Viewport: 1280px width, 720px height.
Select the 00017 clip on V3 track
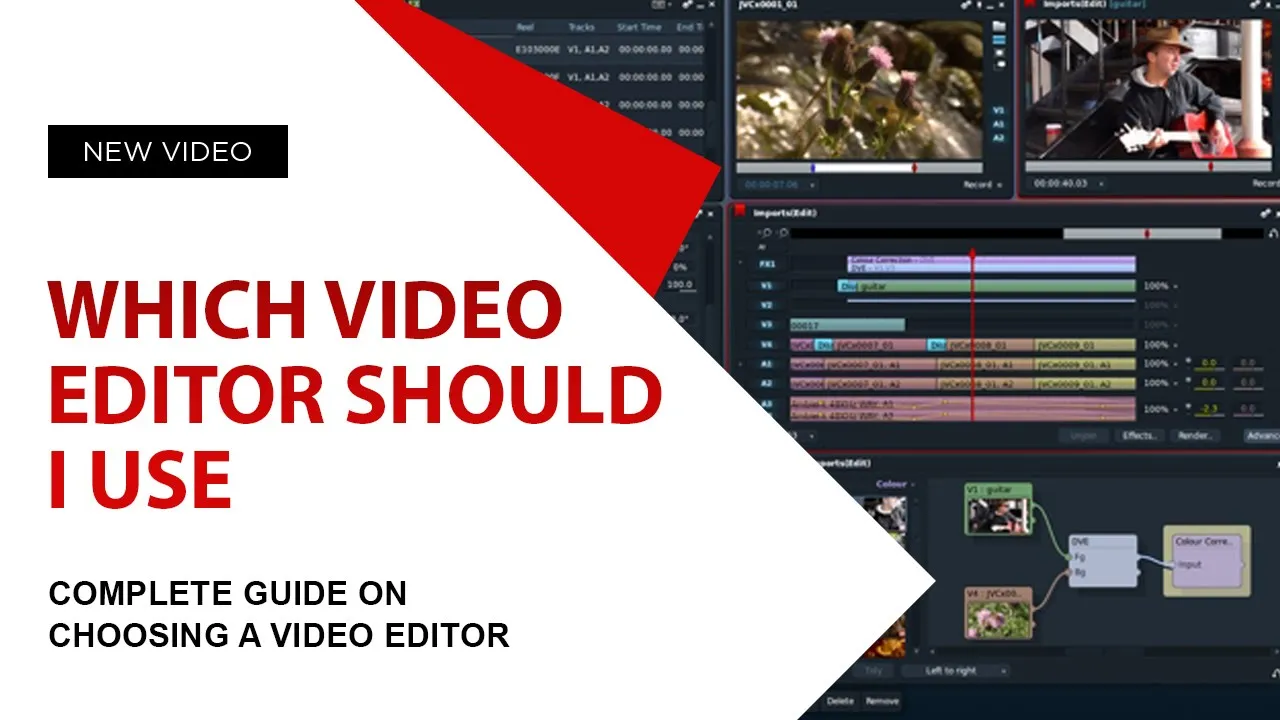click(x=847, y=325)
